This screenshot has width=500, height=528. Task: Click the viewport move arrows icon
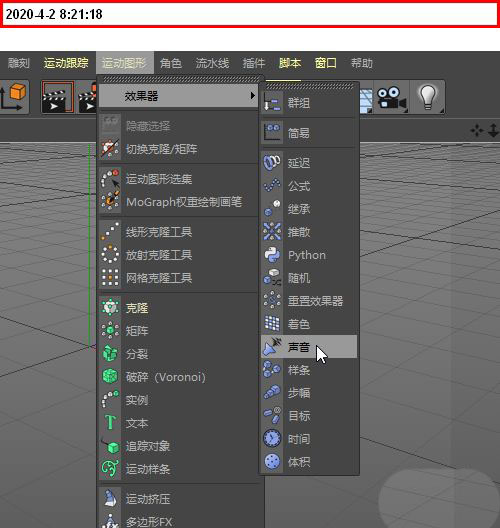coord(477,130)
